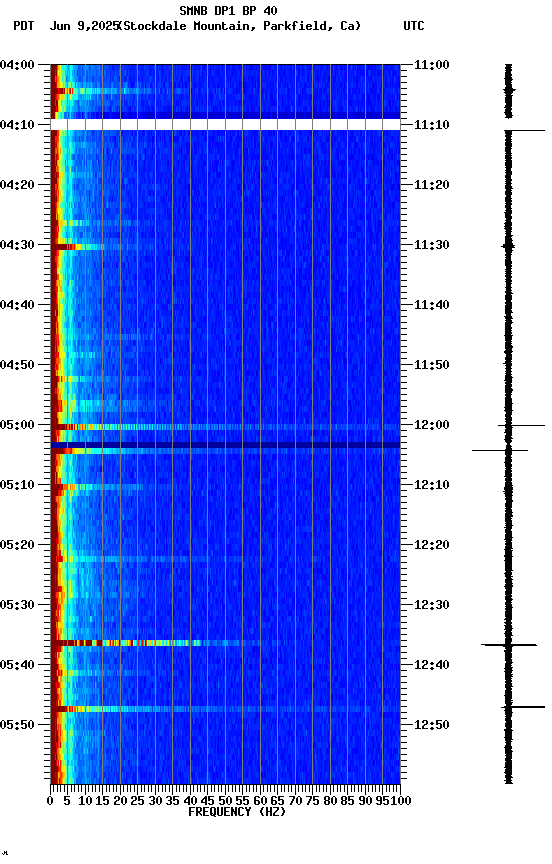Click the 04:50 PDT time label
This screenshot has height=864, width=552.
pos(17,365)
